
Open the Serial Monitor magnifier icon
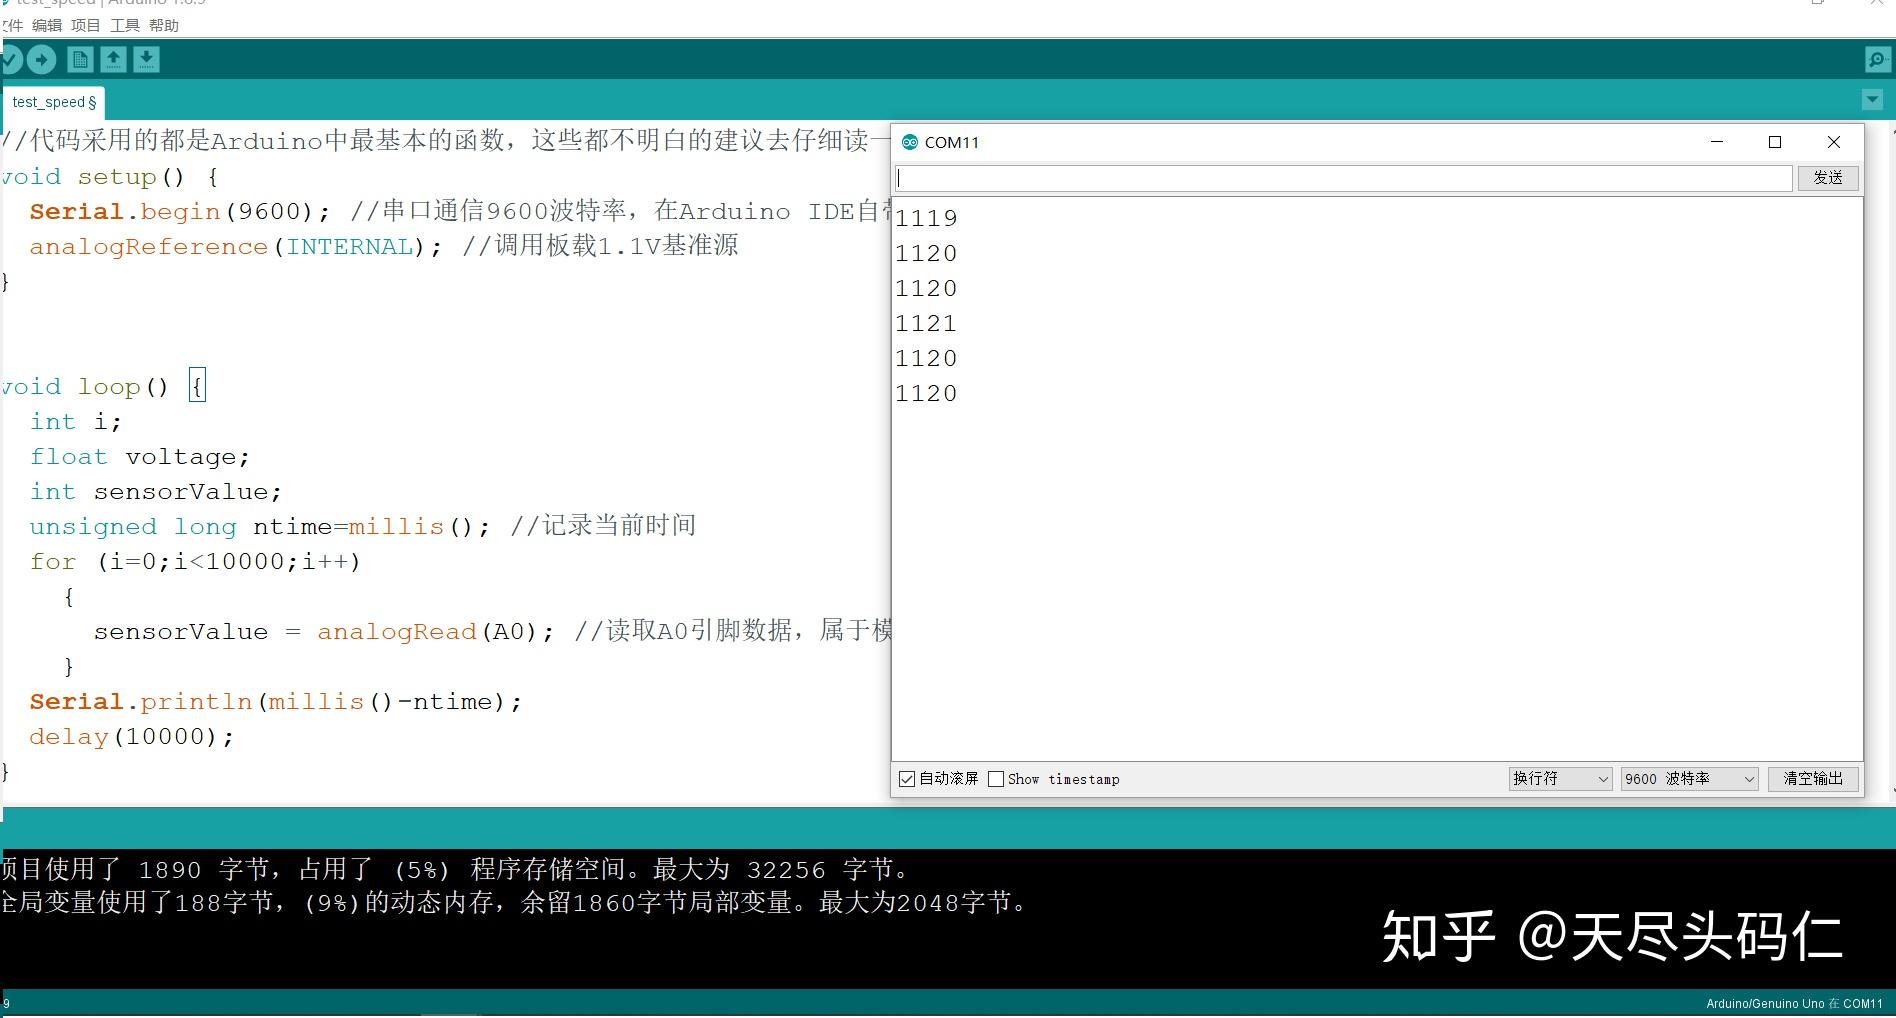point(1877,60)
